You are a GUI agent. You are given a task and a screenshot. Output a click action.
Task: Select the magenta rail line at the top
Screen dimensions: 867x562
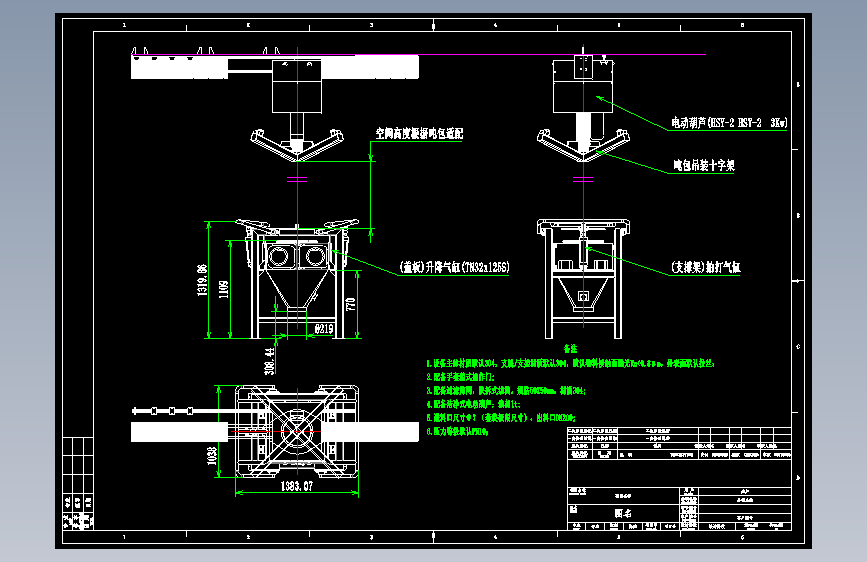[418, 55]
